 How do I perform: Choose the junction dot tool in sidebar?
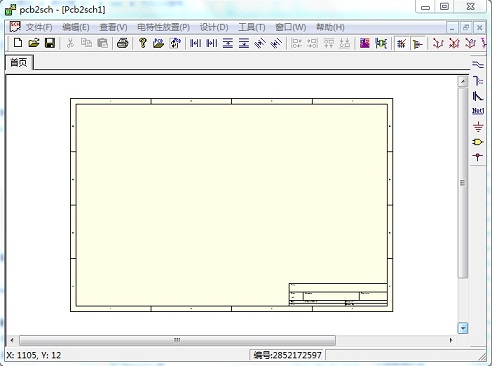pyautogui.click(x=478, y=157)
